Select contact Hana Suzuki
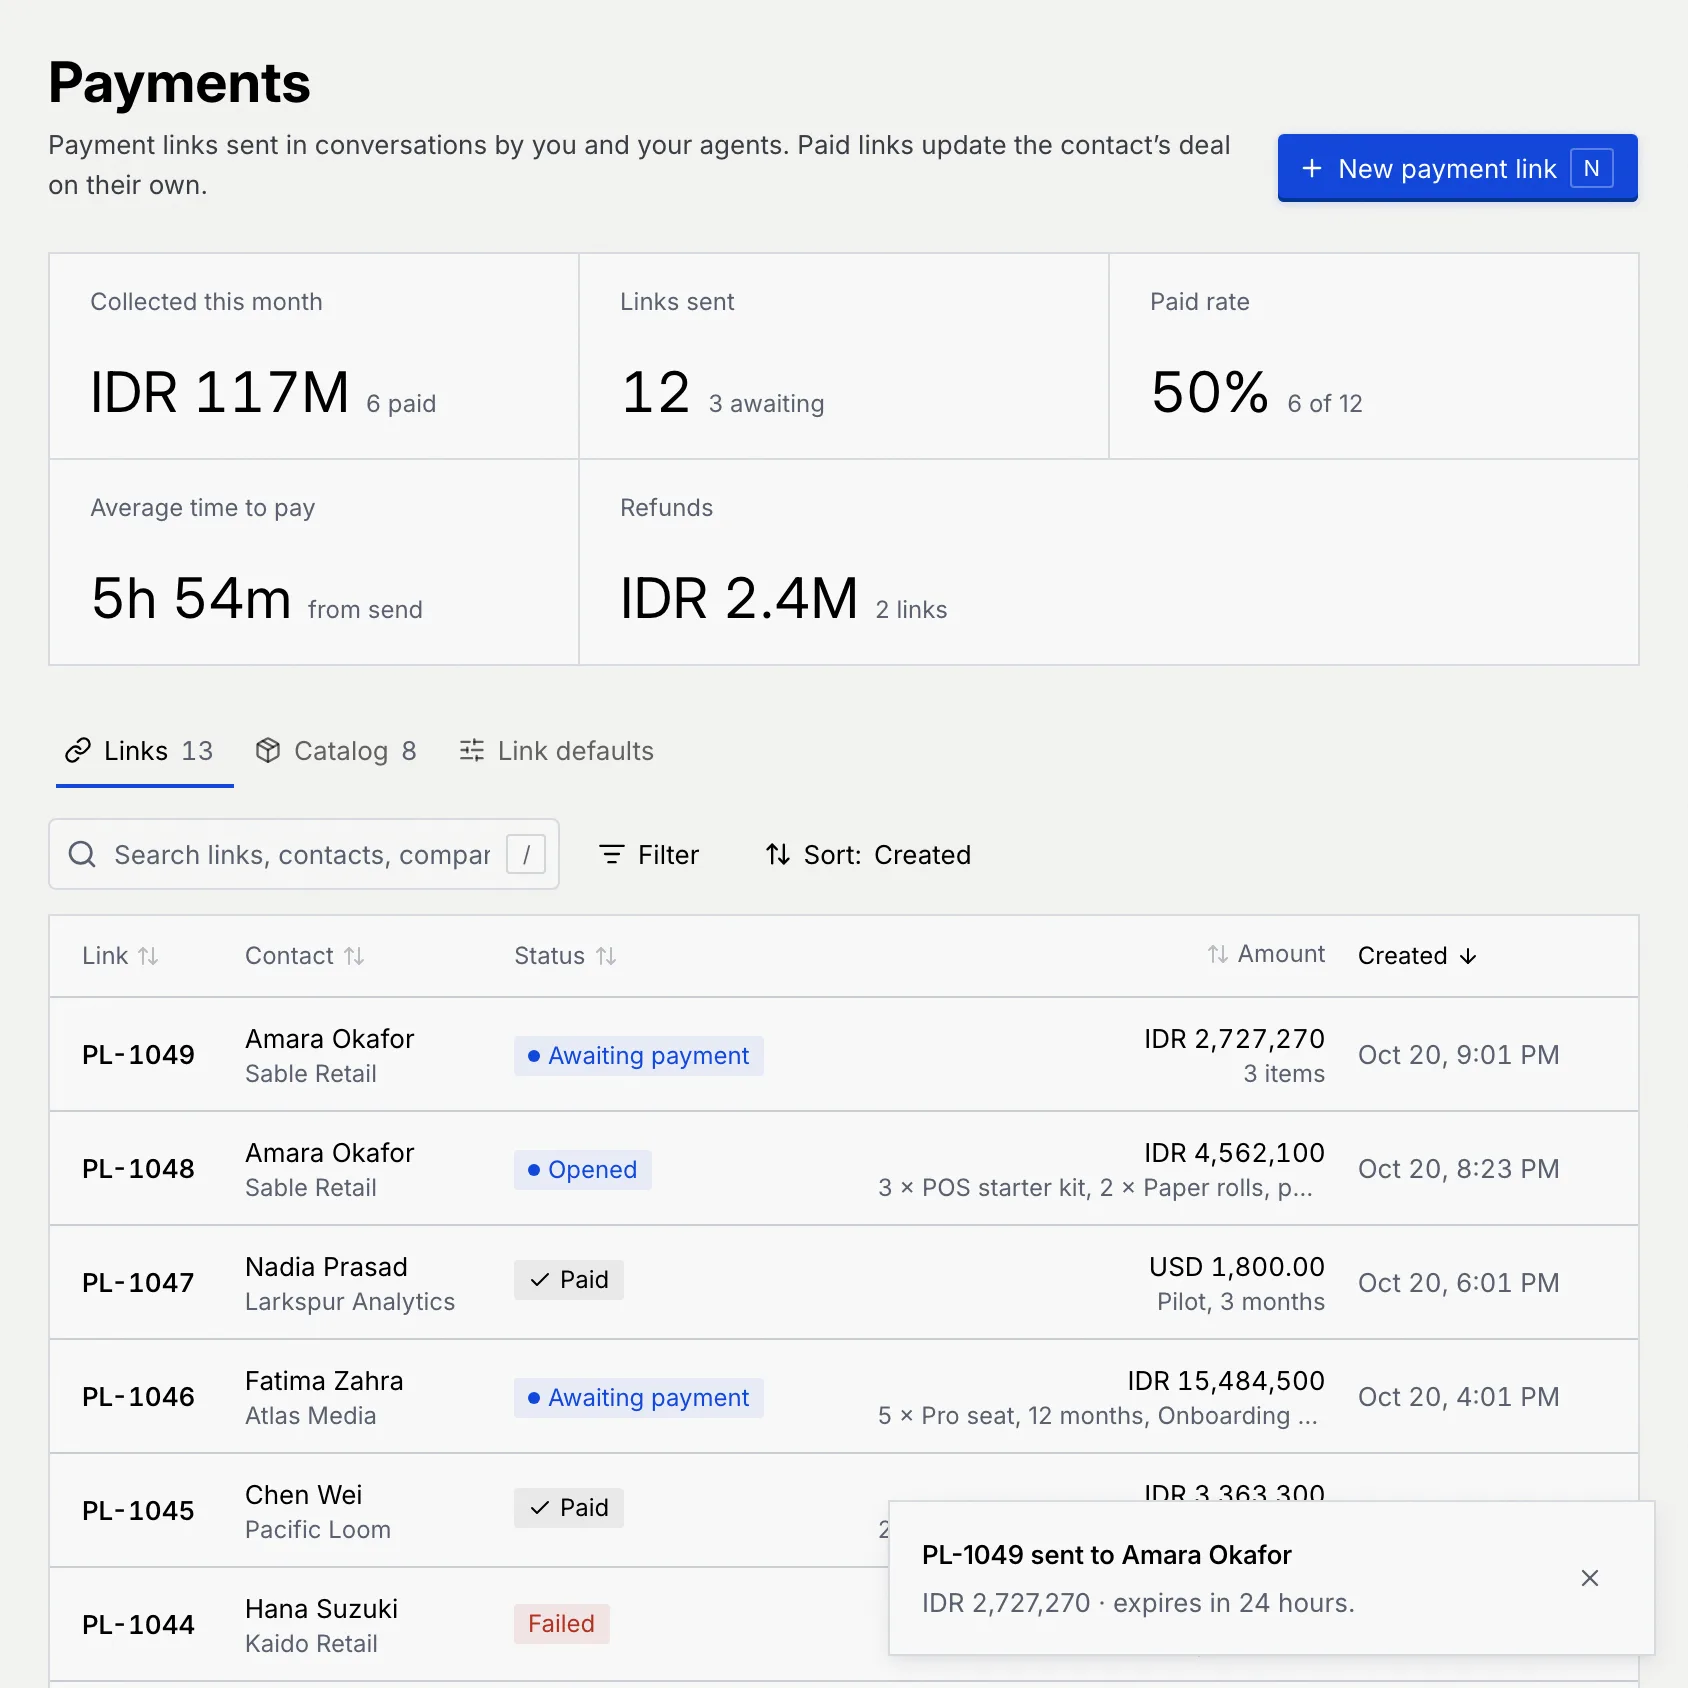Screen dimensions: 1688x1688 coord(321,1609)
